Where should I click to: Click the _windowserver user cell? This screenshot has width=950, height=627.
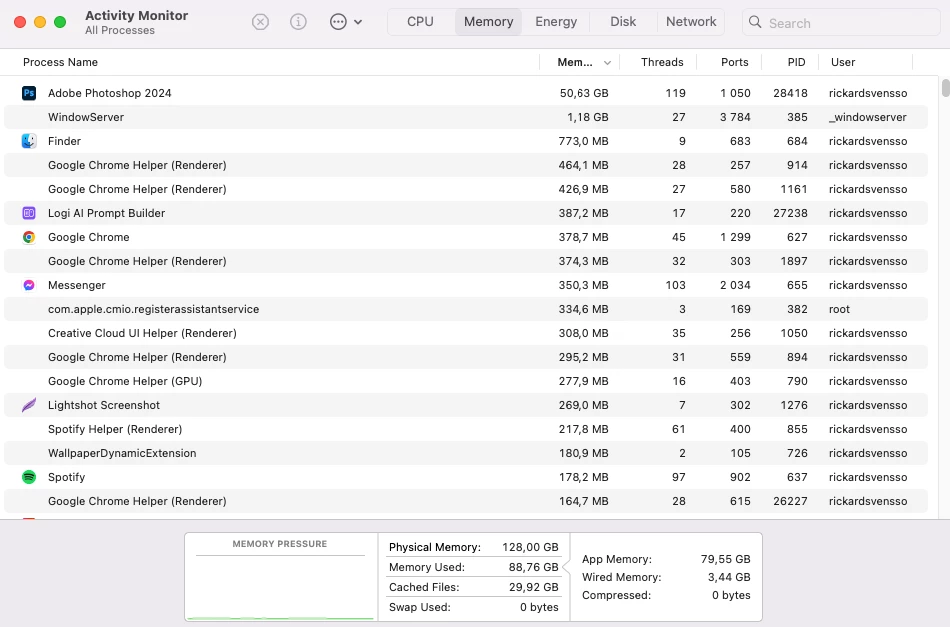pos(868,117)
